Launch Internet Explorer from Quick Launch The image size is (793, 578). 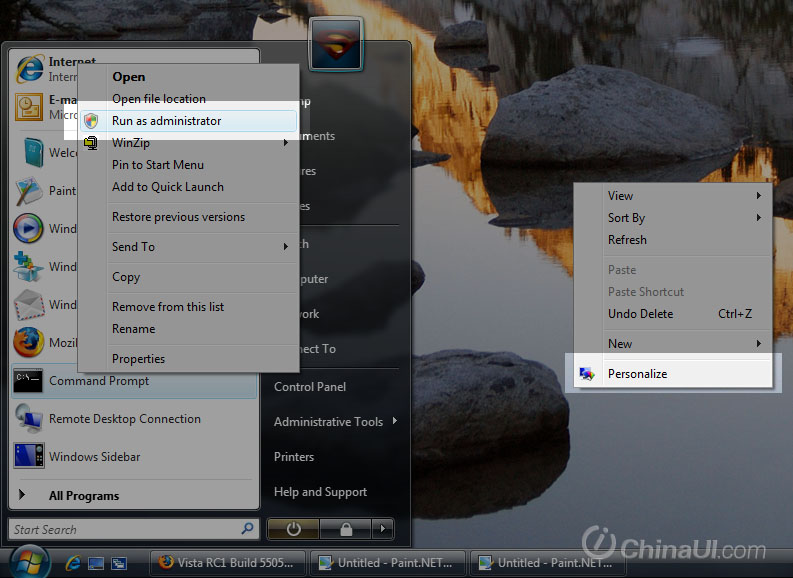coord(73,563)
